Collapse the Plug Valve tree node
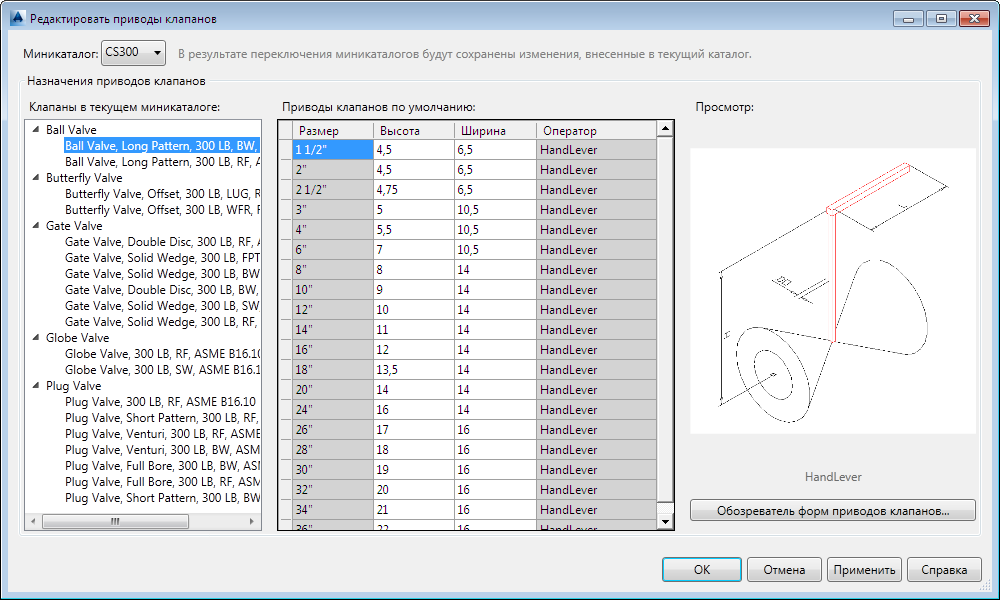This screenshot has height=600, width=1000. tap(36, 385)
